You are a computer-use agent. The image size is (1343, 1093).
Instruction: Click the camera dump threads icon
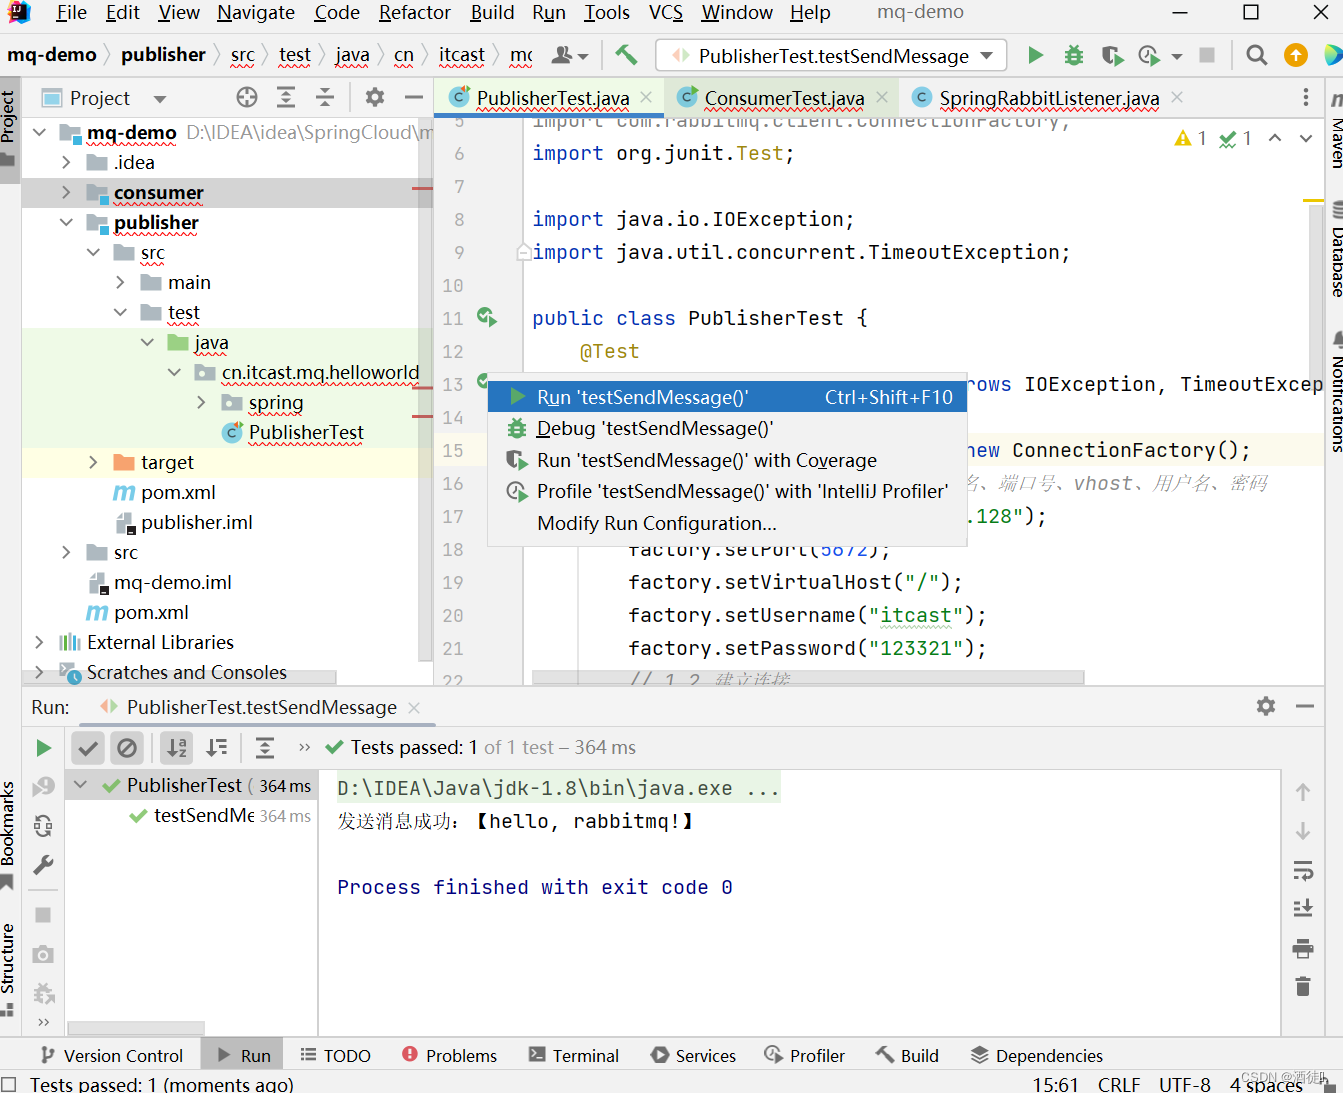pos(43,954)
